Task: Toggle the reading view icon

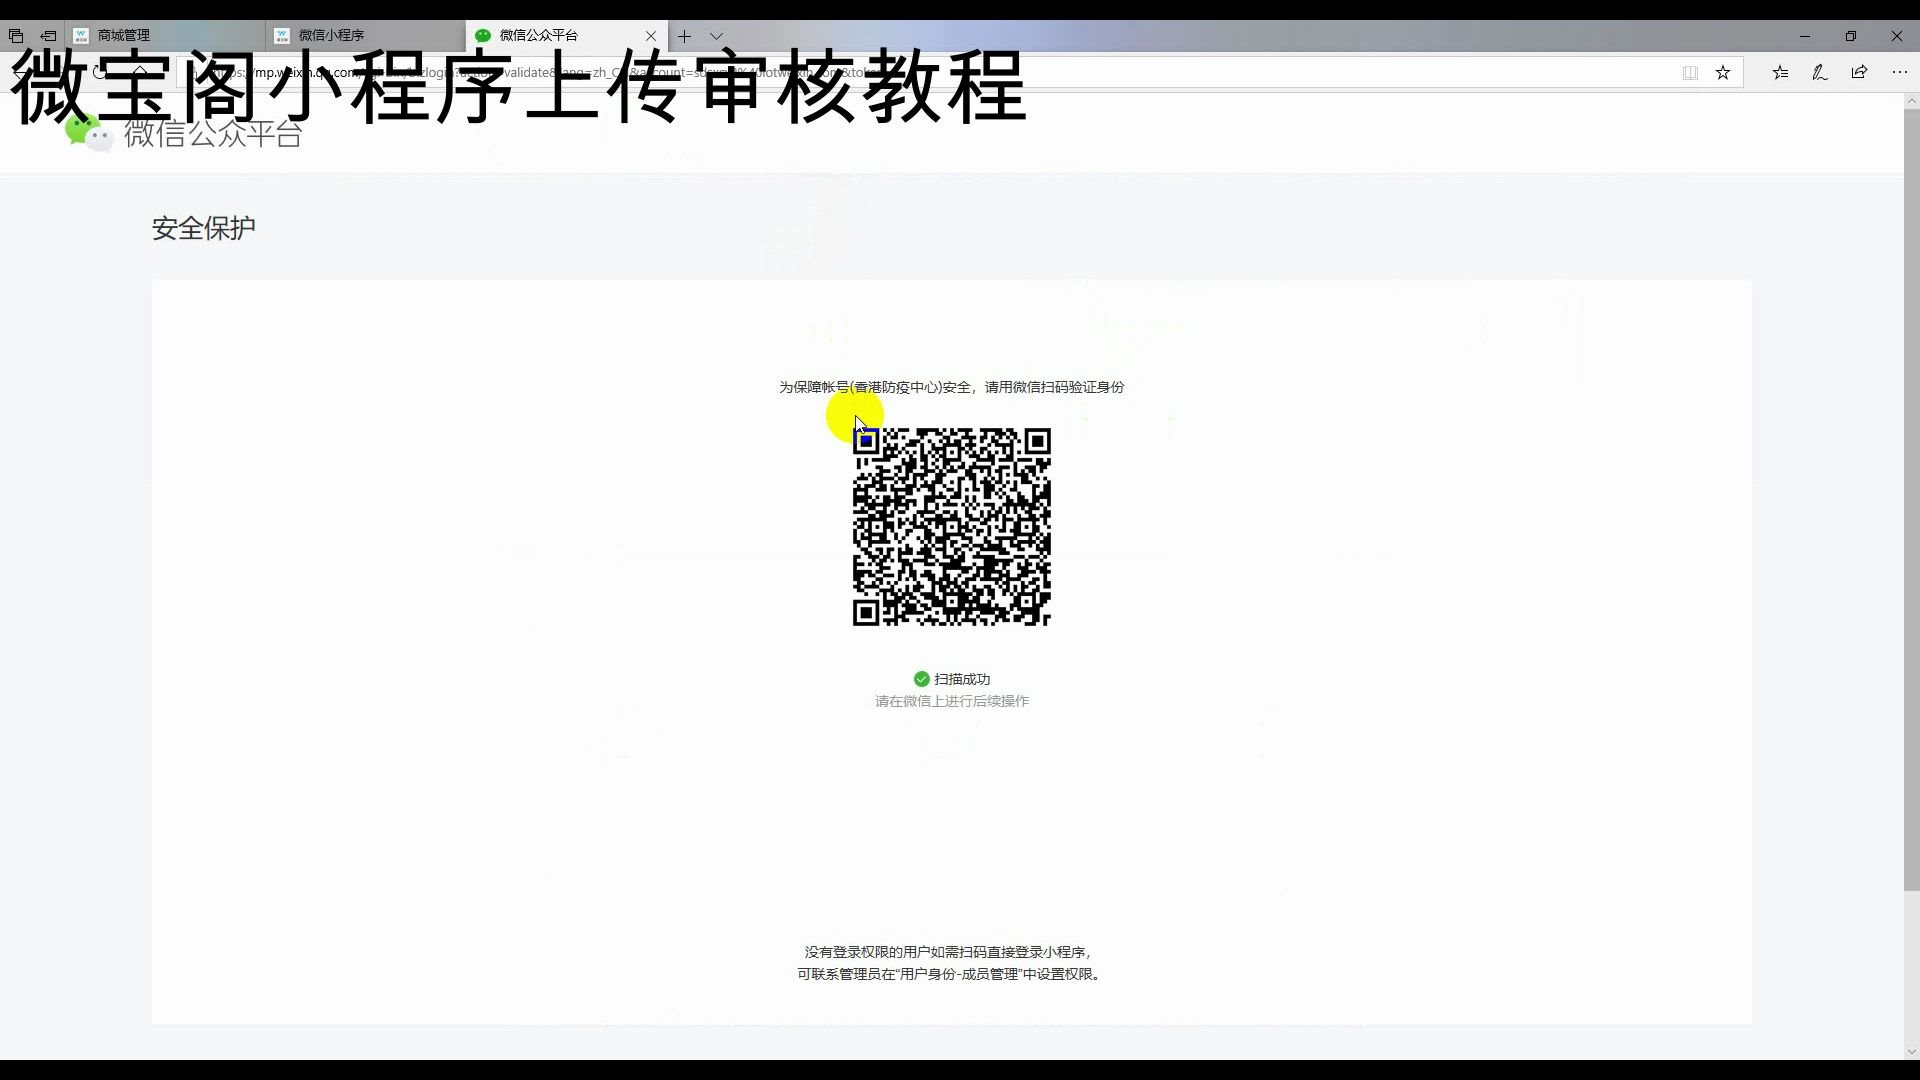Action: coord(1690,73)
